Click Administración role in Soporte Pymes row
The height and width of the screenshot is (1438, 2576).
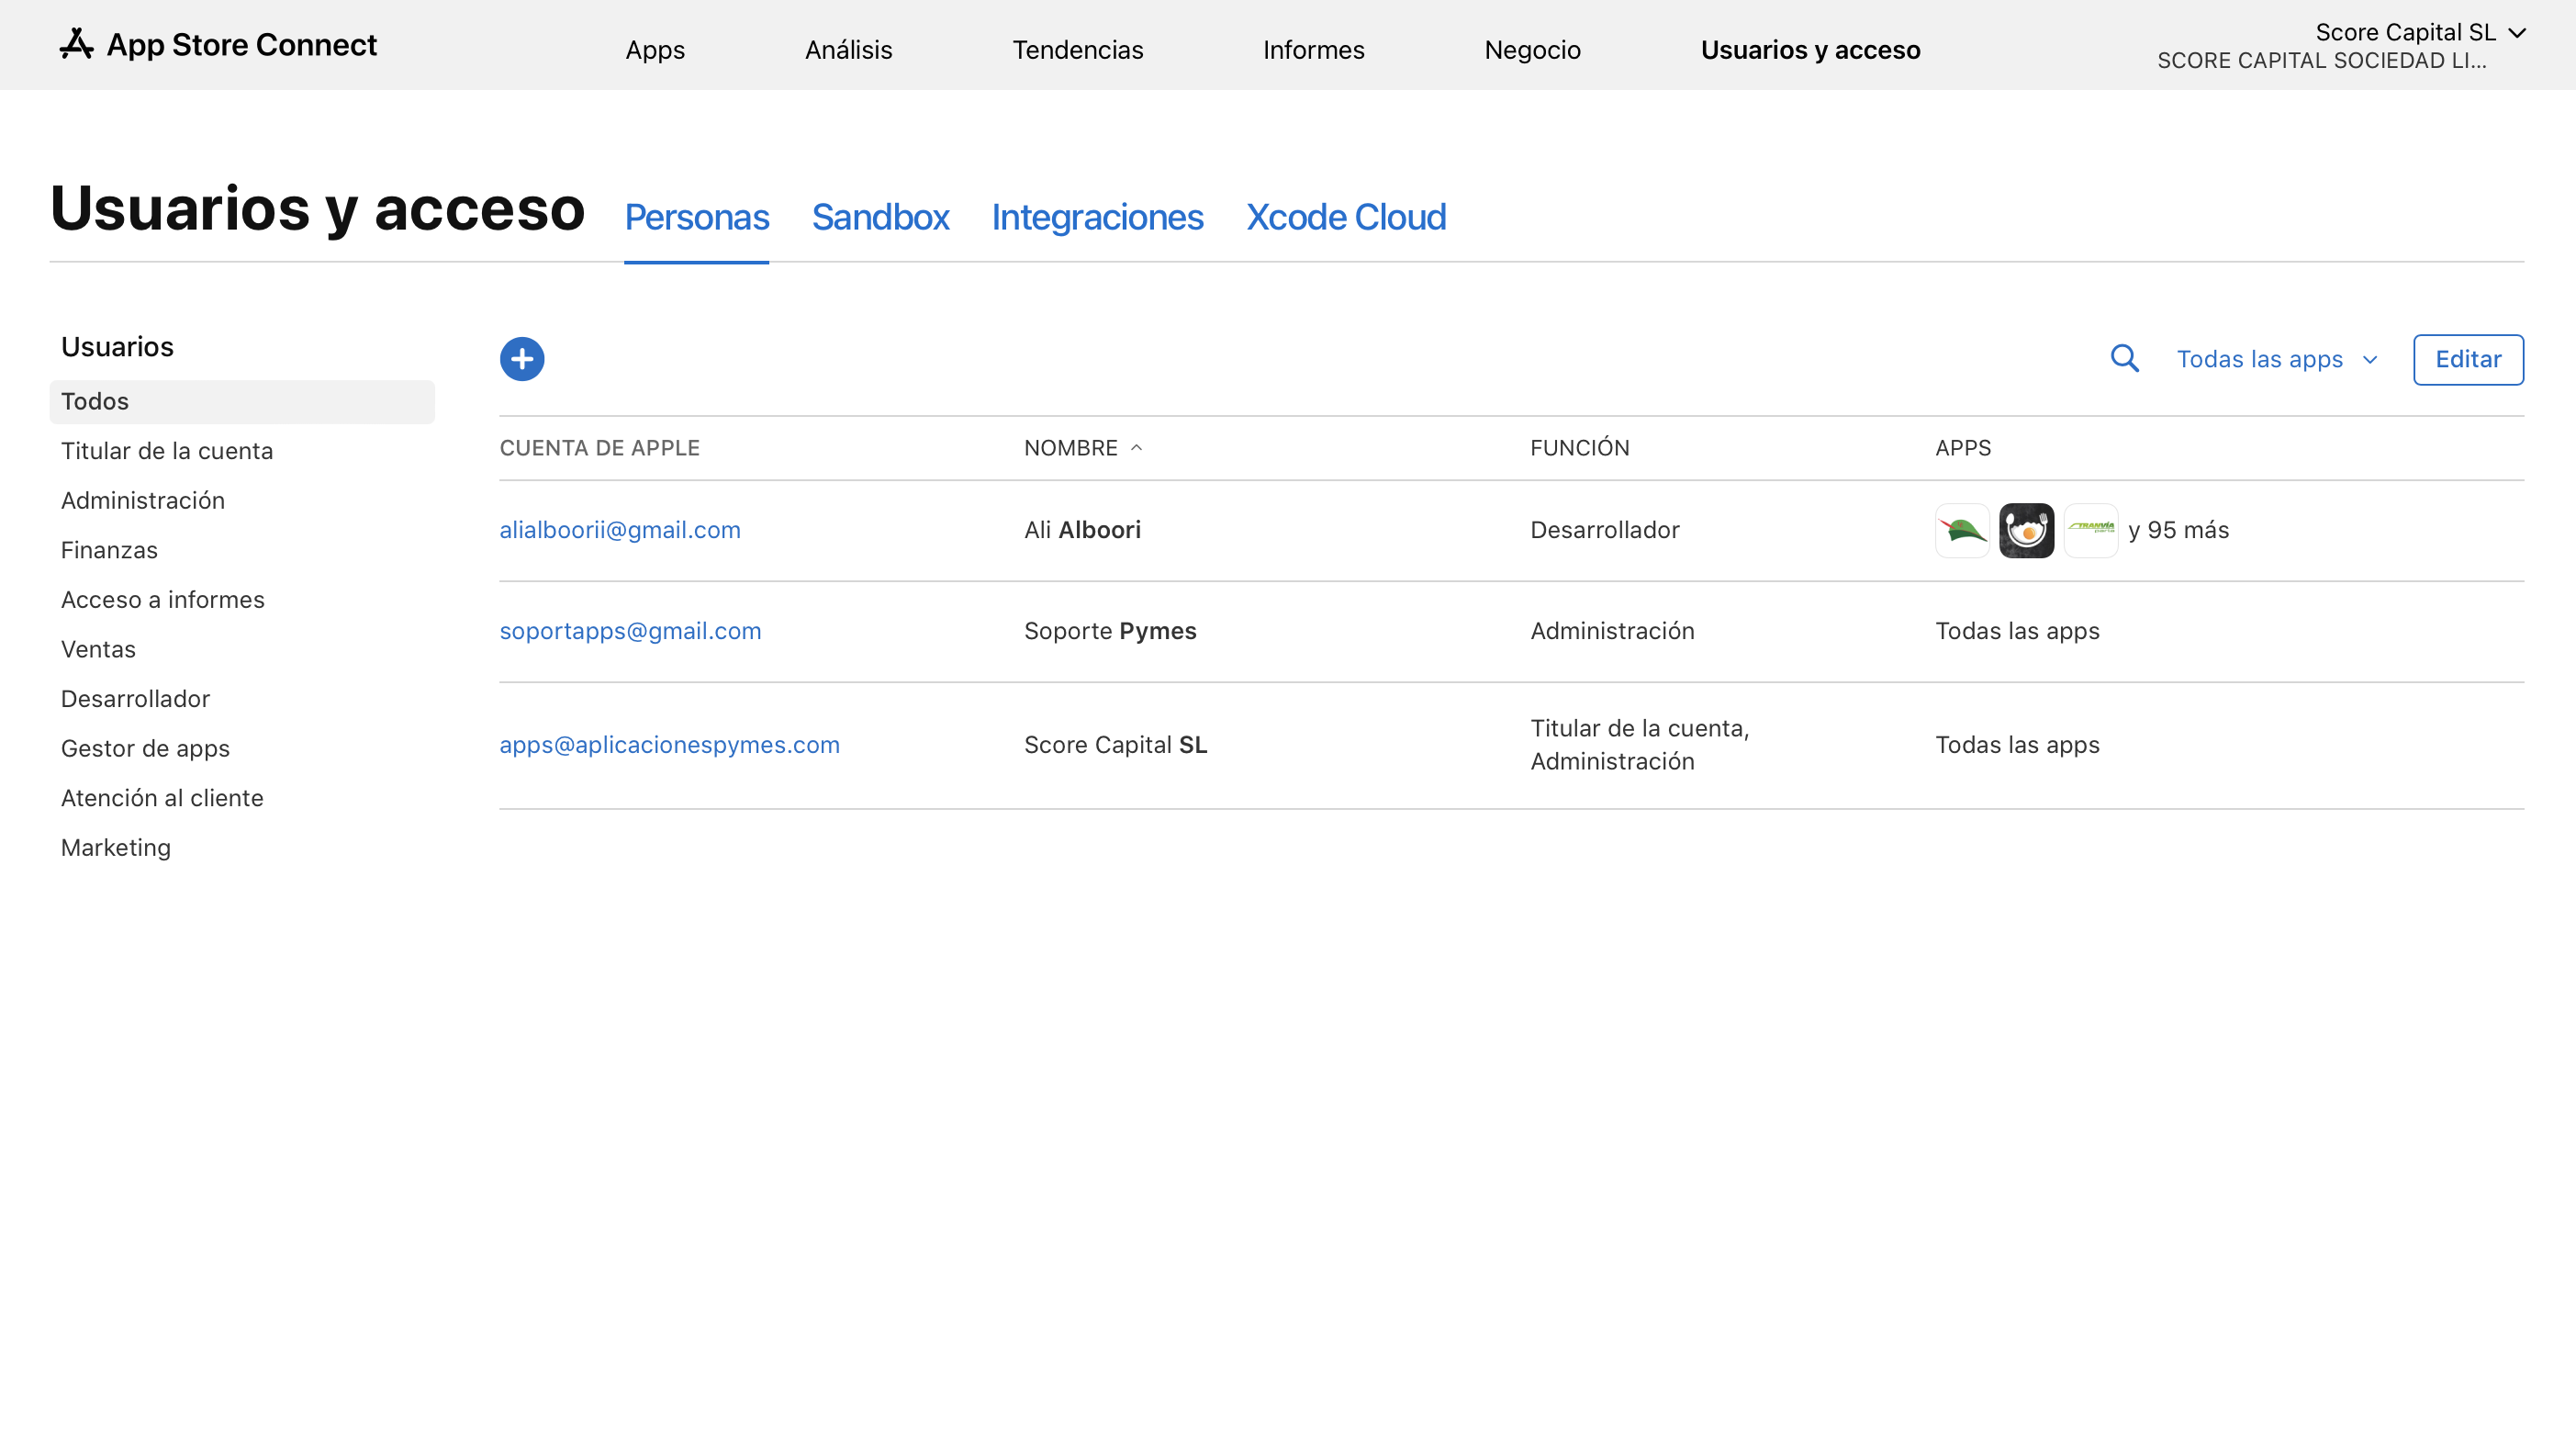1612,631
